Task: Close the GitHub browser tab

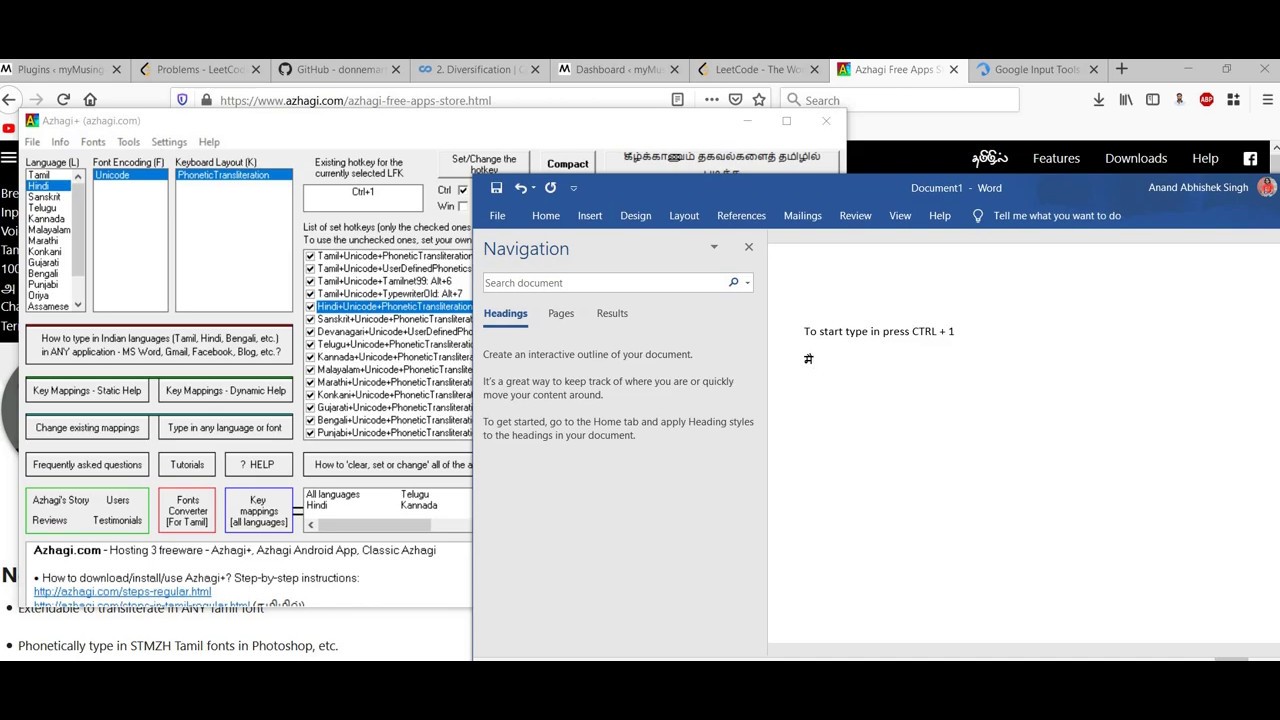Action: click(396, 70)
